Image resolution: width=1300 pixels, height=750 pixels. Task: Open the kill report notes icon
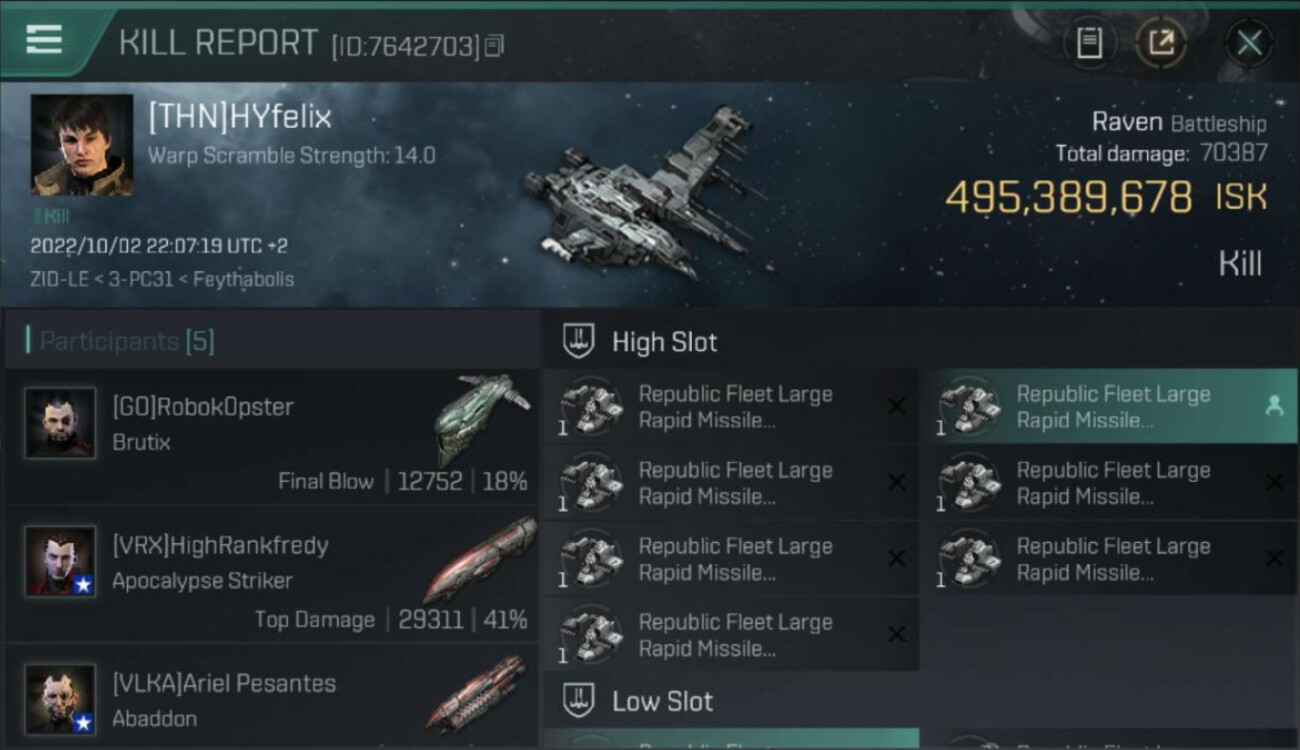[x=1089, y=43]
